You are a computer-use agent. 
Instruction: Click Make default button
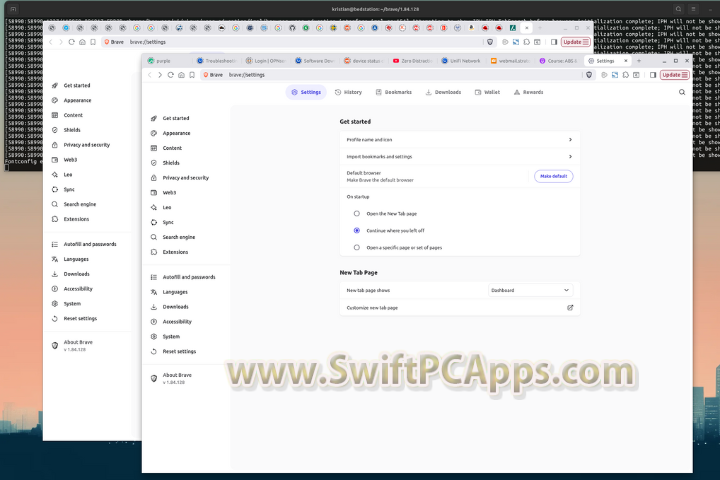pyautogui.click(x=553, y=176)
